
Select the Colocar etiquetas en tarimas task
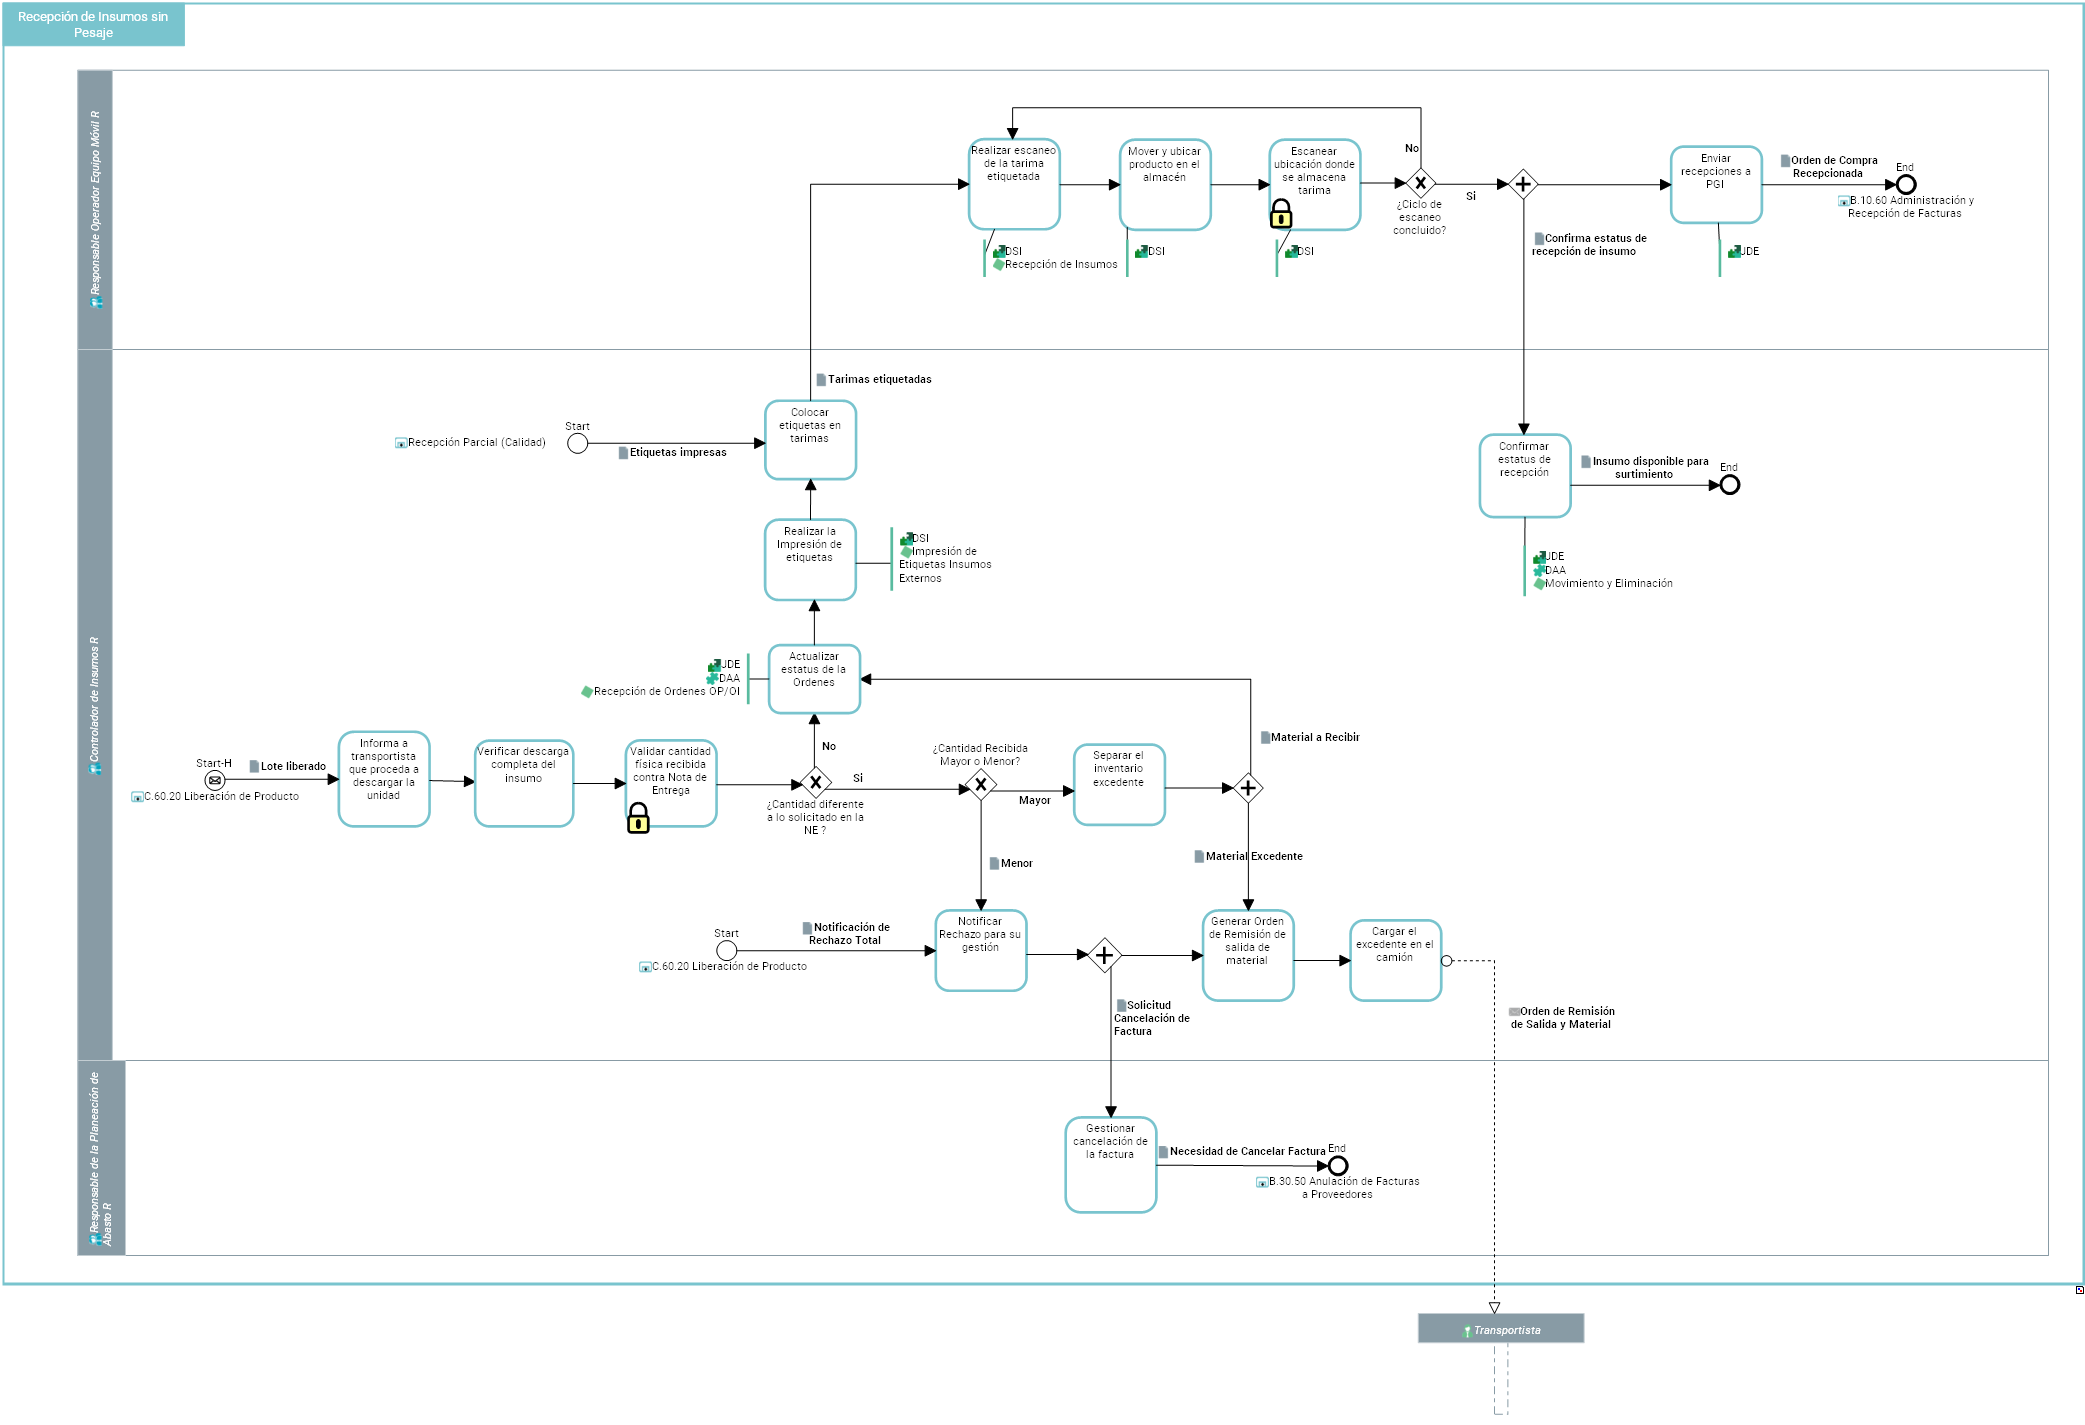click(x=810, y=440)
